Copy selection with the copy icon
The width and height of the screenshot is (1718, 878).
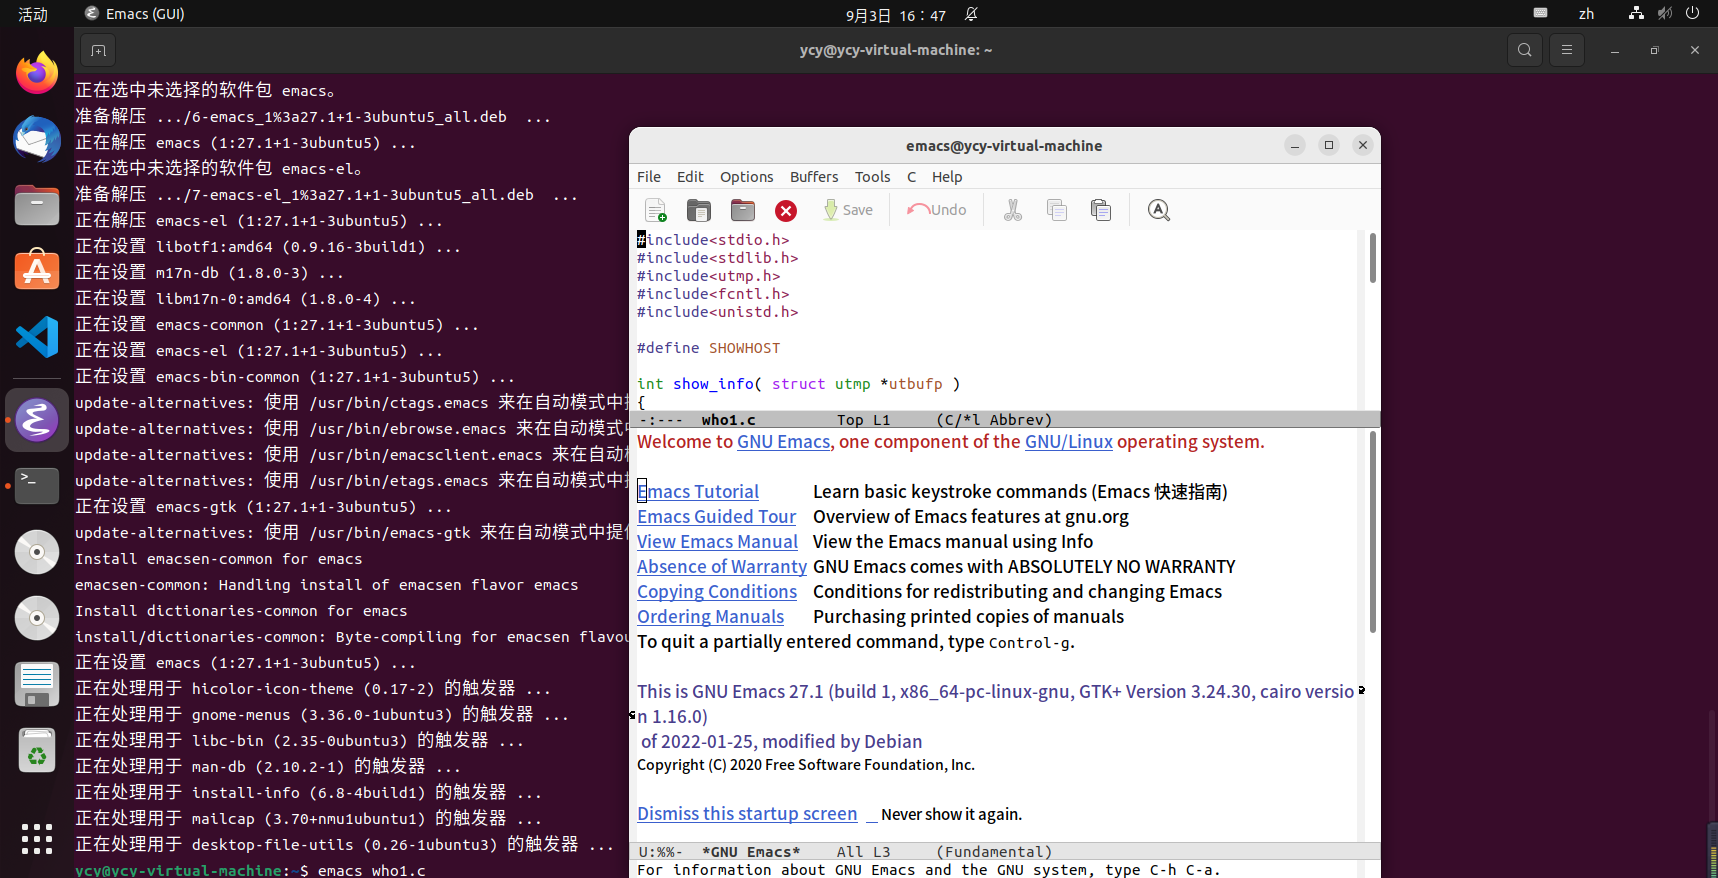pyautogui.click(x=1057, y=210)
